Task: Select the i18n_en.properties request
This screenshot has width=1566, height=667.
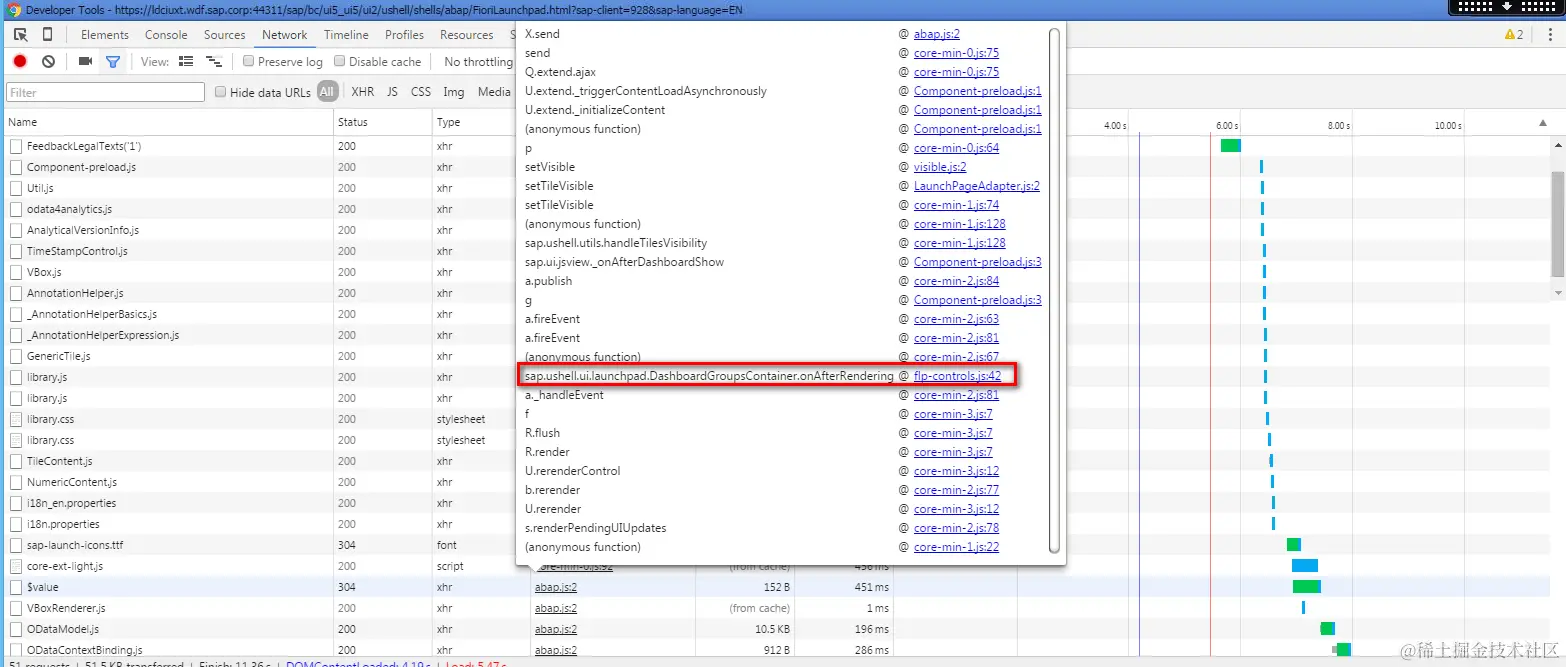Action: point(71,503)
